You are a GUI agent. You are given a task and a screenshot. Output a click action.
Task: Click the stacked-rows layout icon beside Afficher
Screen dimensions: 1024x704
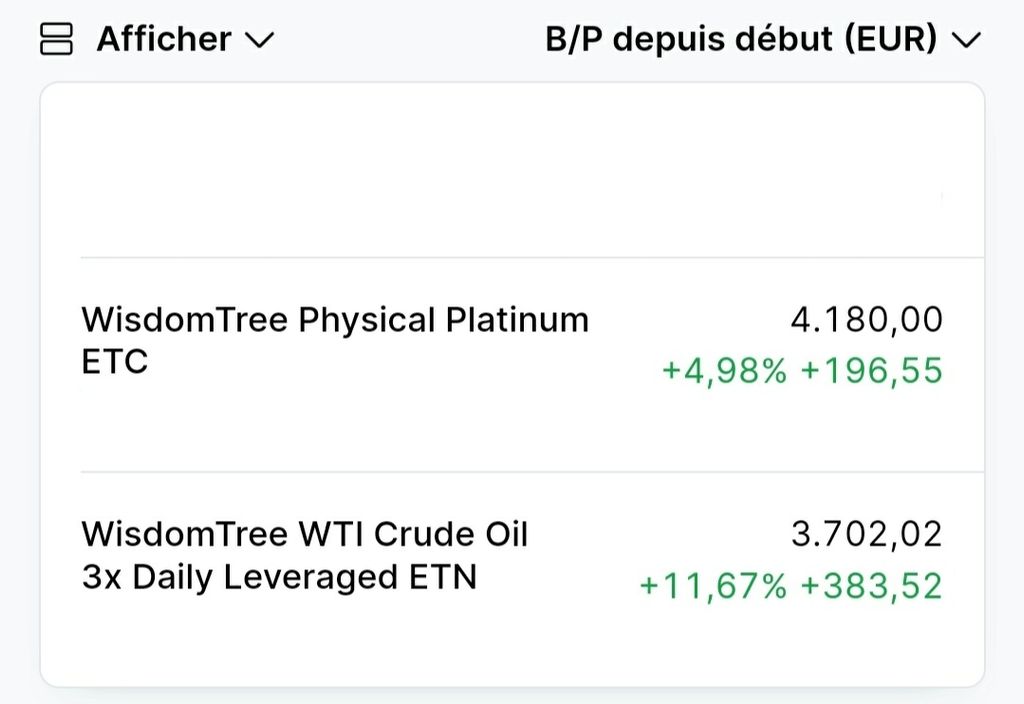click(56, 40)
